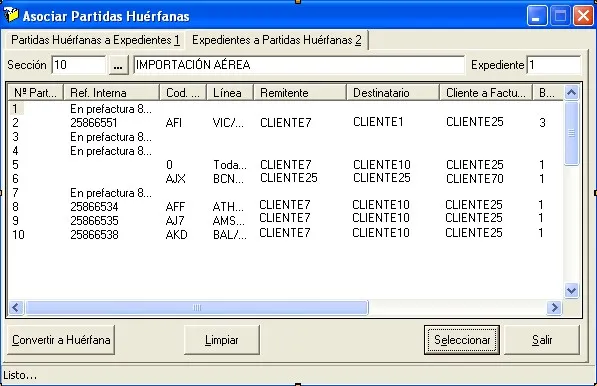Click the BCN... line cell

point(228,179)
